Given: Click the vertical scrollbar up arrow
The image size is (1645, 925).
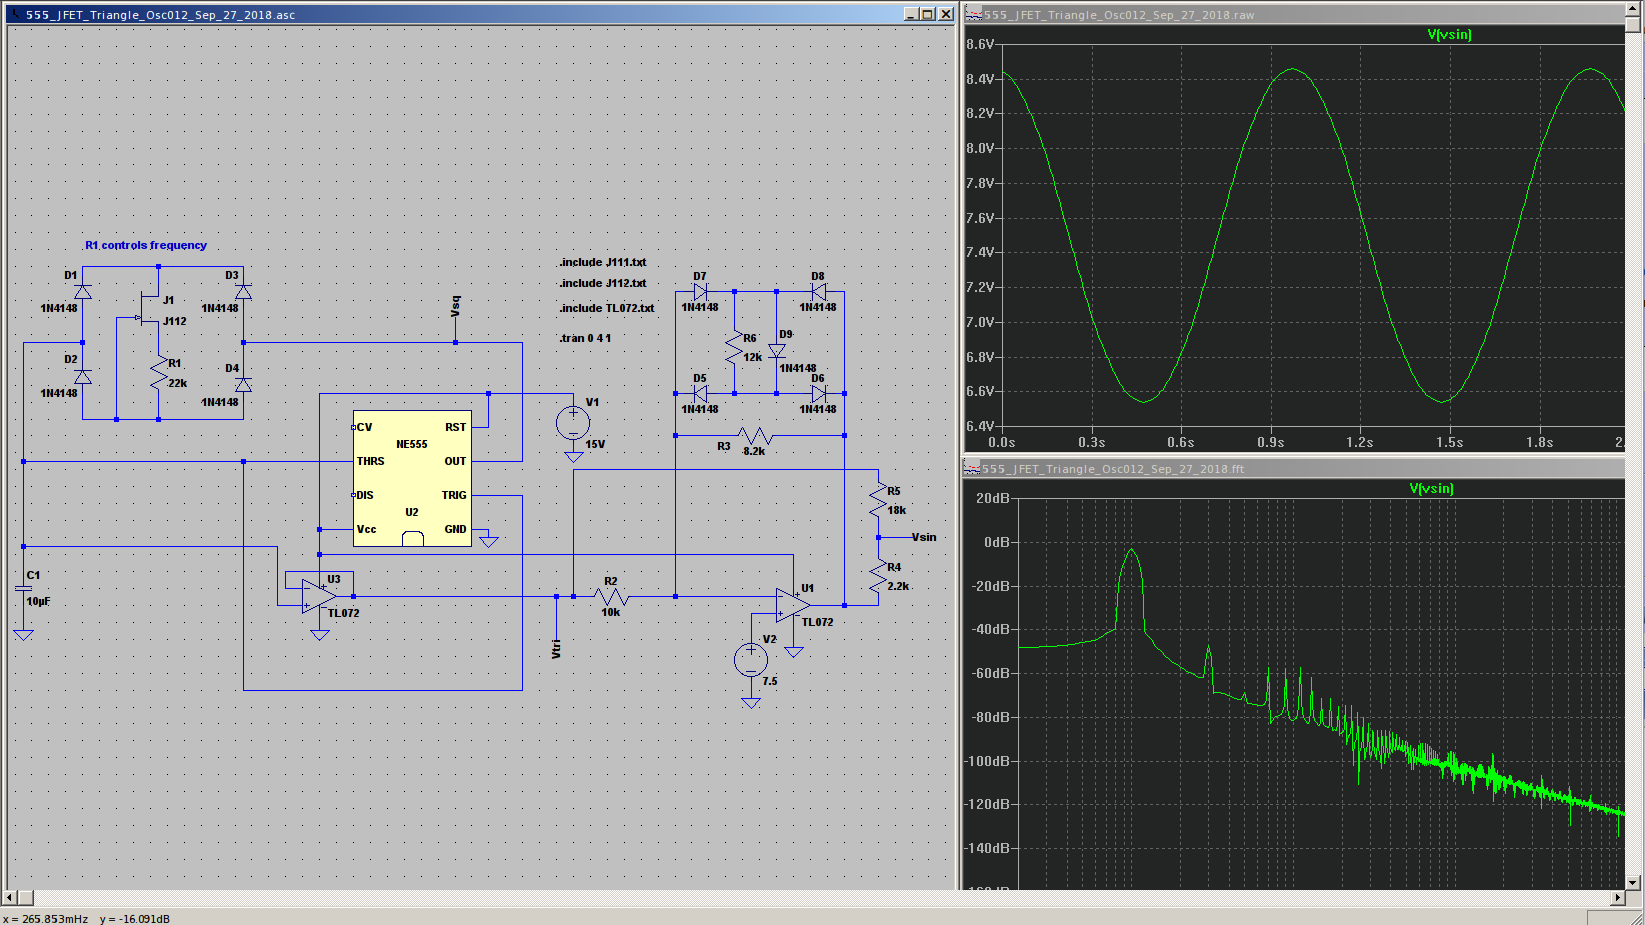Looking at the screenshot, I should click(1633, 9).
